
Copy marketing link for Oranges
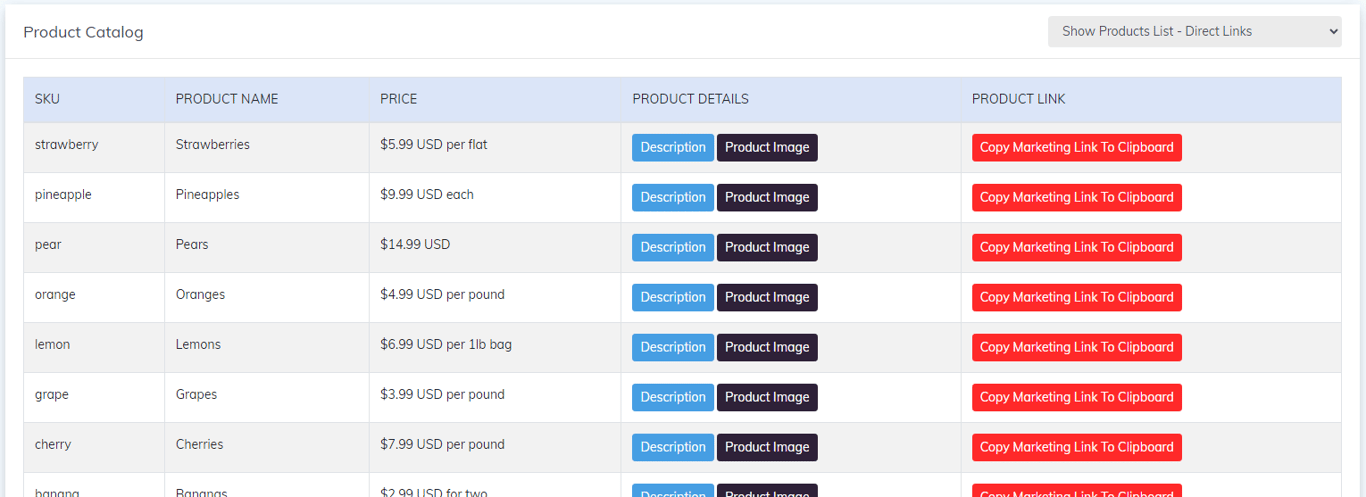(x=1077, y=298)
